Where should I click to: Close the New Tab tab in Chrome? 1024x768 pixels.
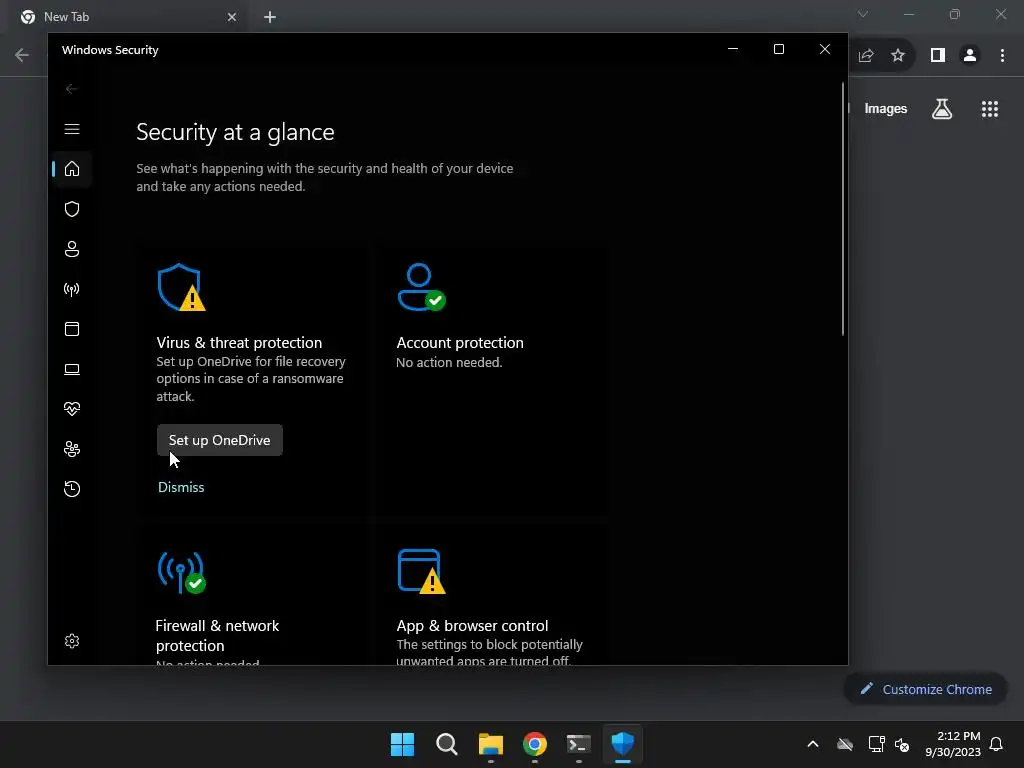pos(232,17)
